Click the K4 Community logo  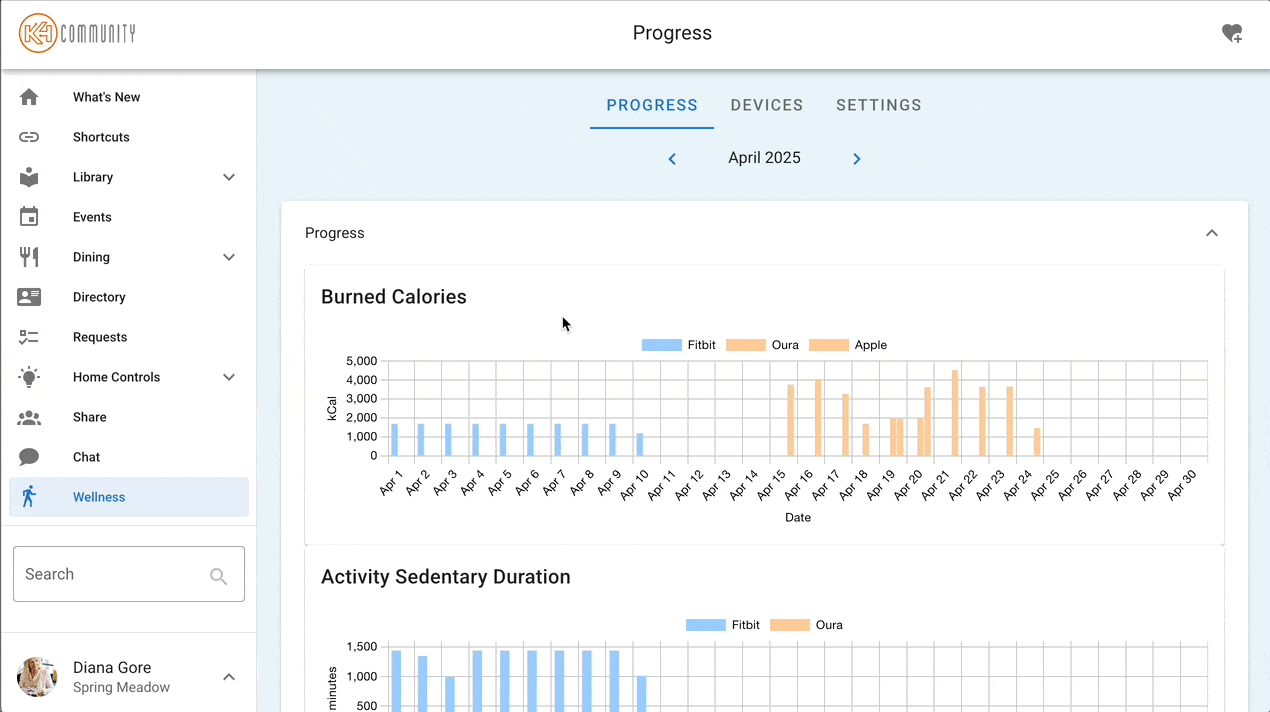coord(77,33)
